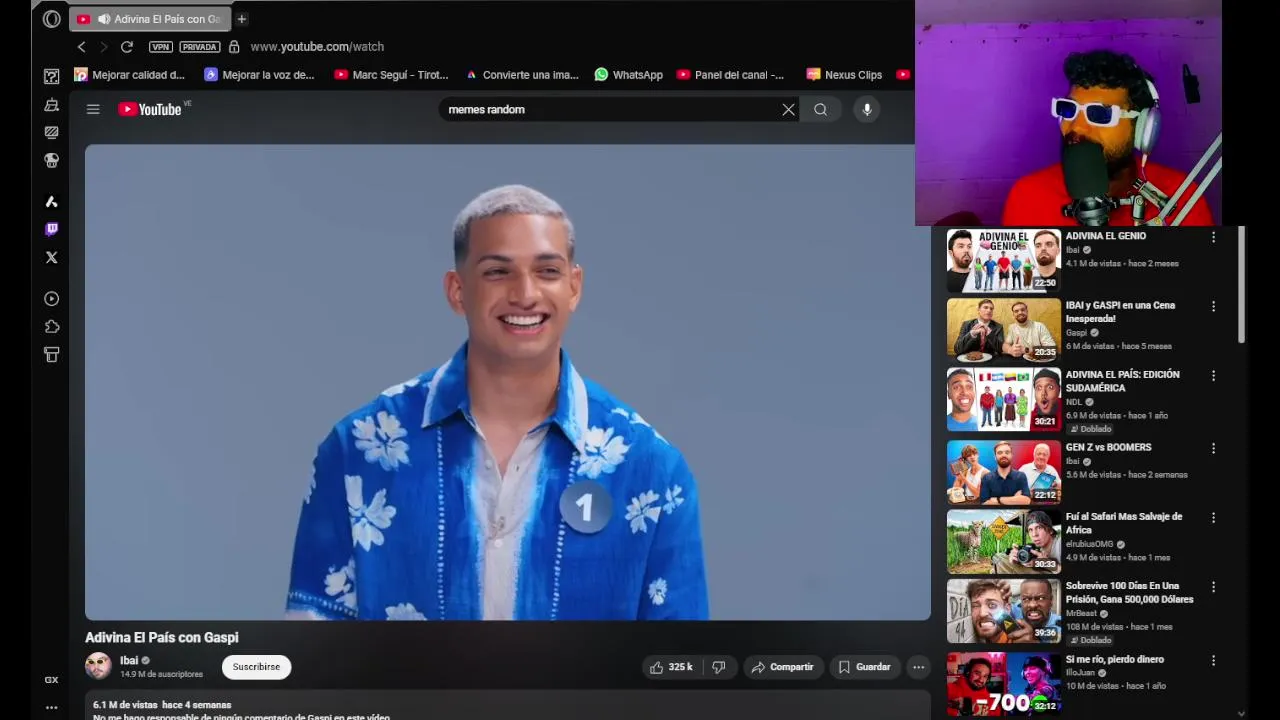Open bookmark 'Marc Seguí - Tirot...'
1280x720 pixels.
391,75
